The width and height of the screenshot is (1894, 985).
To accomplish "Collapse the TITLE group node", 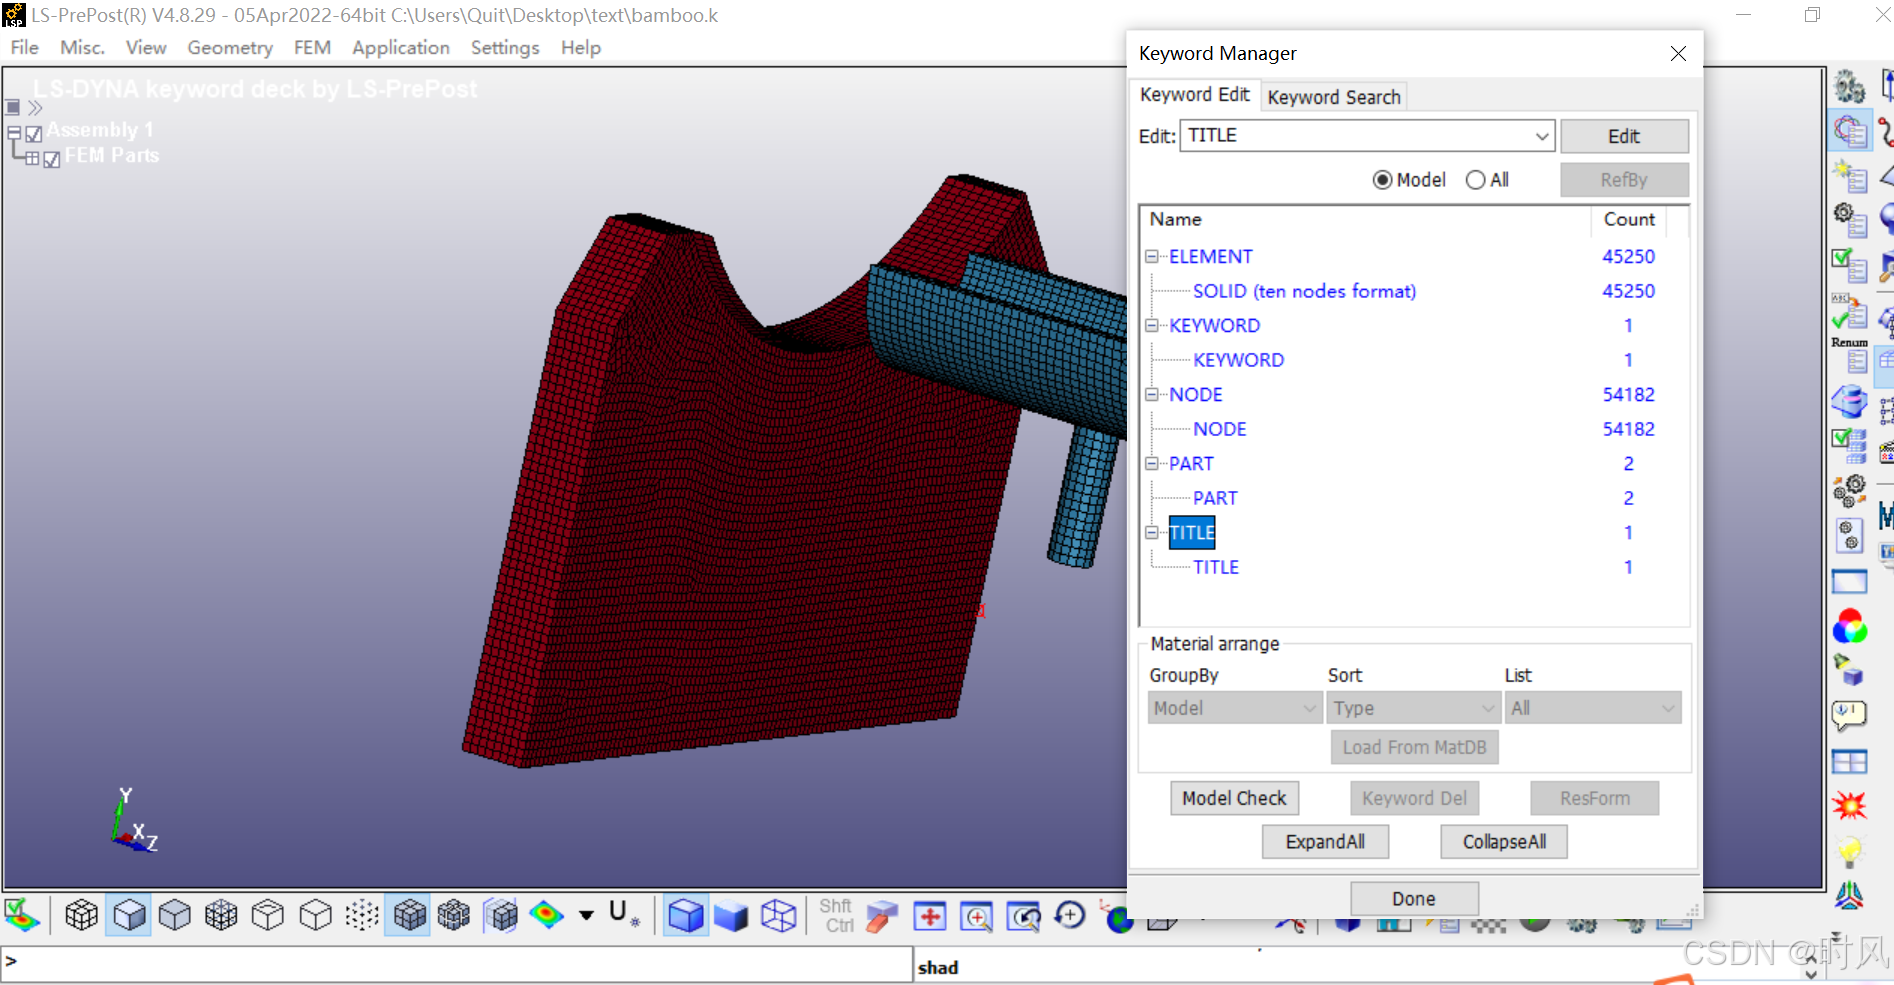I will tap(1152, 533).
